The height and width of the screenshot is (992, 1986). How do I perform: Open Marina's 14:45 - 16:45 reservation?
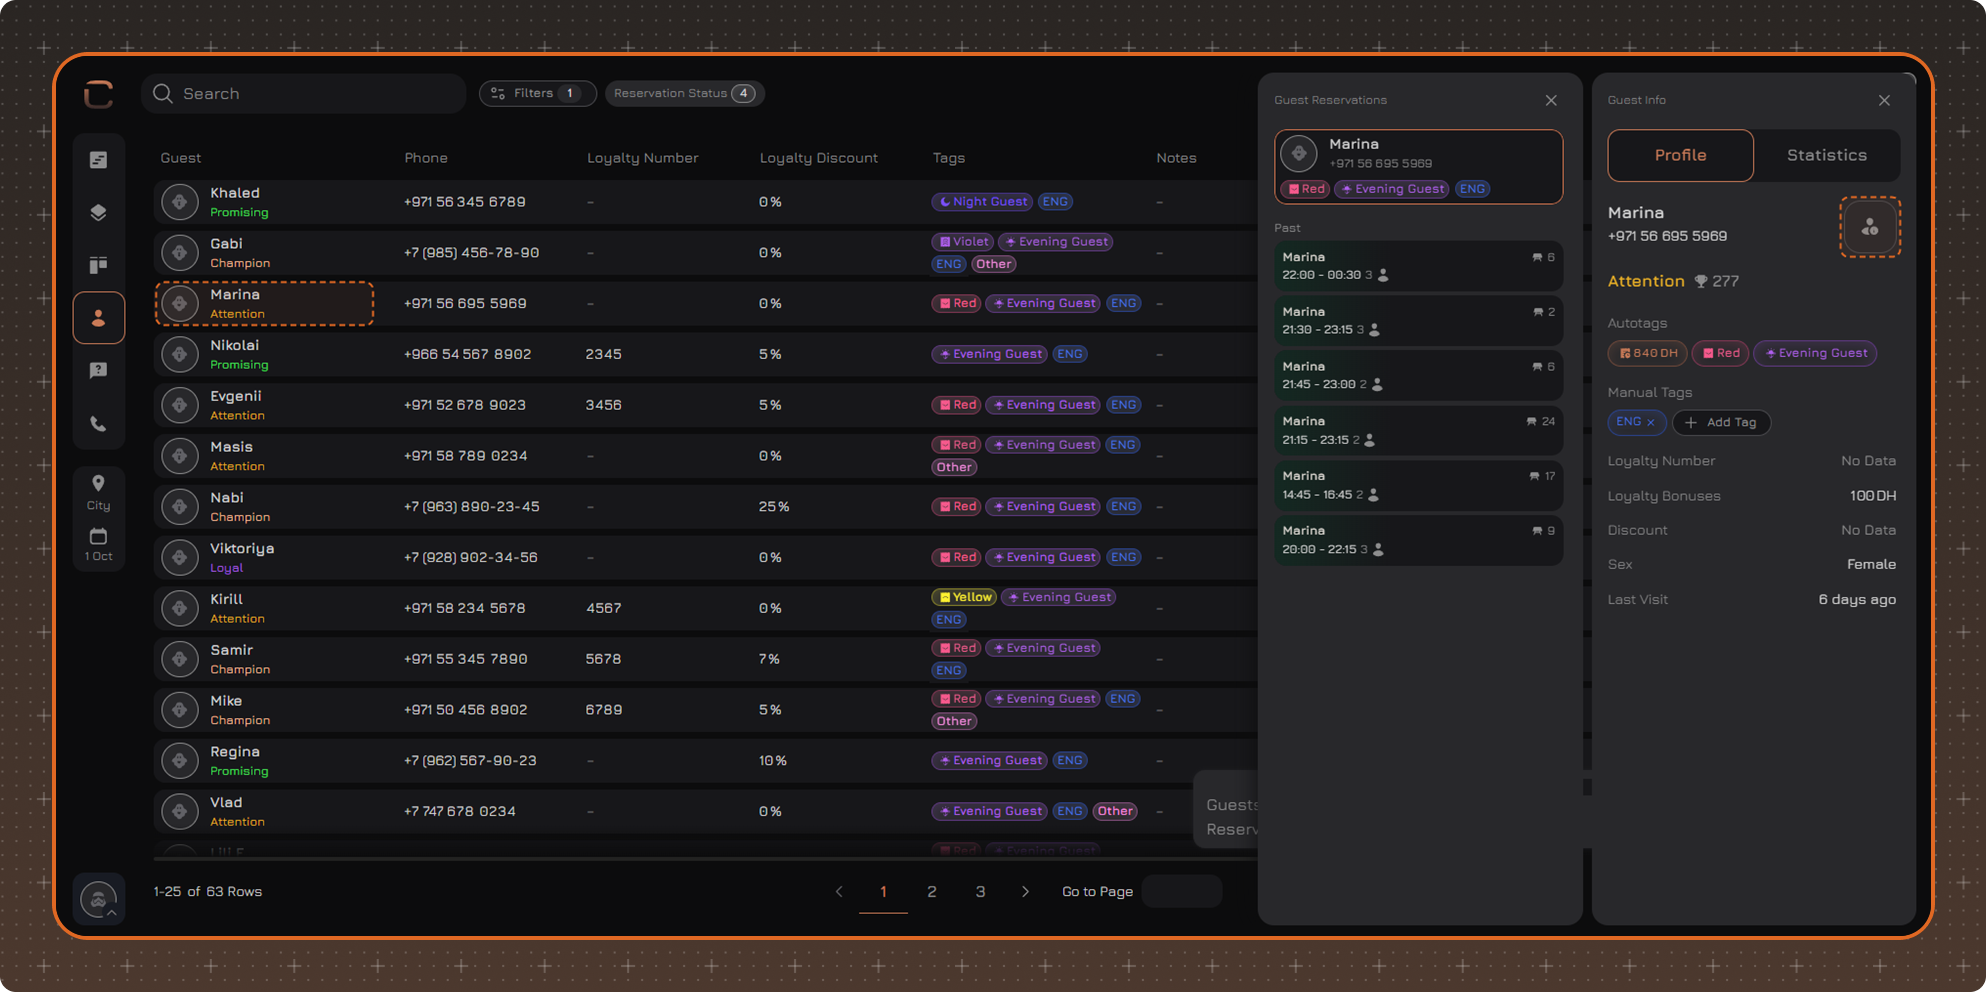click(1418, 485)
